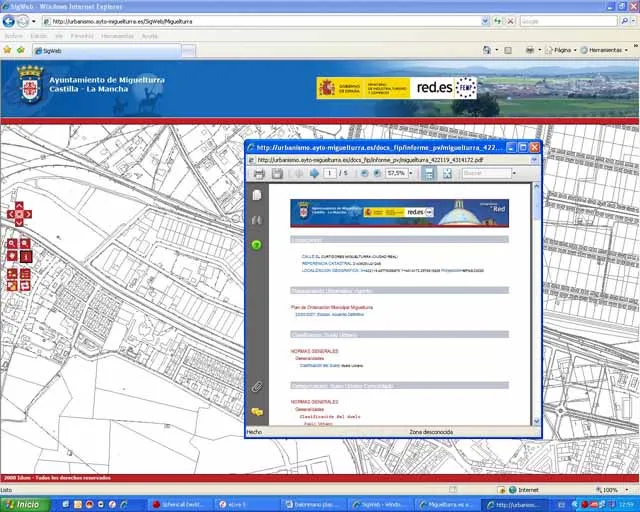Open the 100% page zoom dropdown in status bar
The image size is (640, 512).
627,490
